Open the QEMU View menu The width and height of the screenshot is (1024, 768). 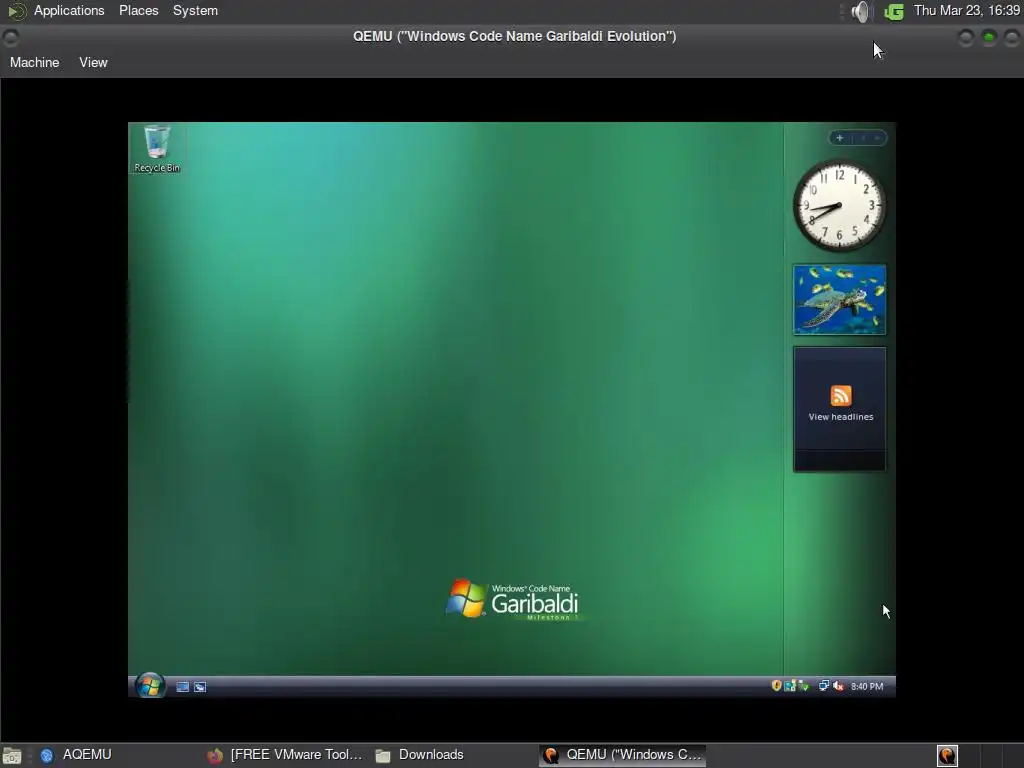pyautogui.click(x=93, y=63)
